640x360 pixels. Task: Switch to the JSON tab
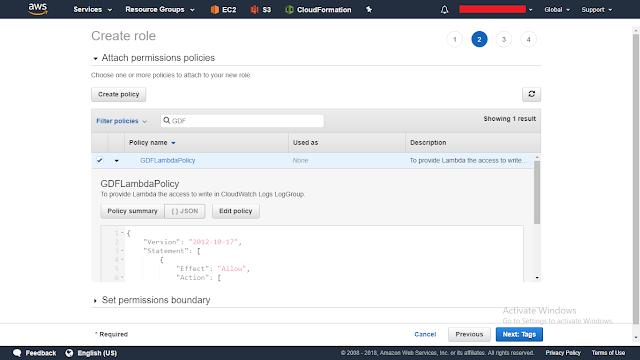(x=184, y=211)
